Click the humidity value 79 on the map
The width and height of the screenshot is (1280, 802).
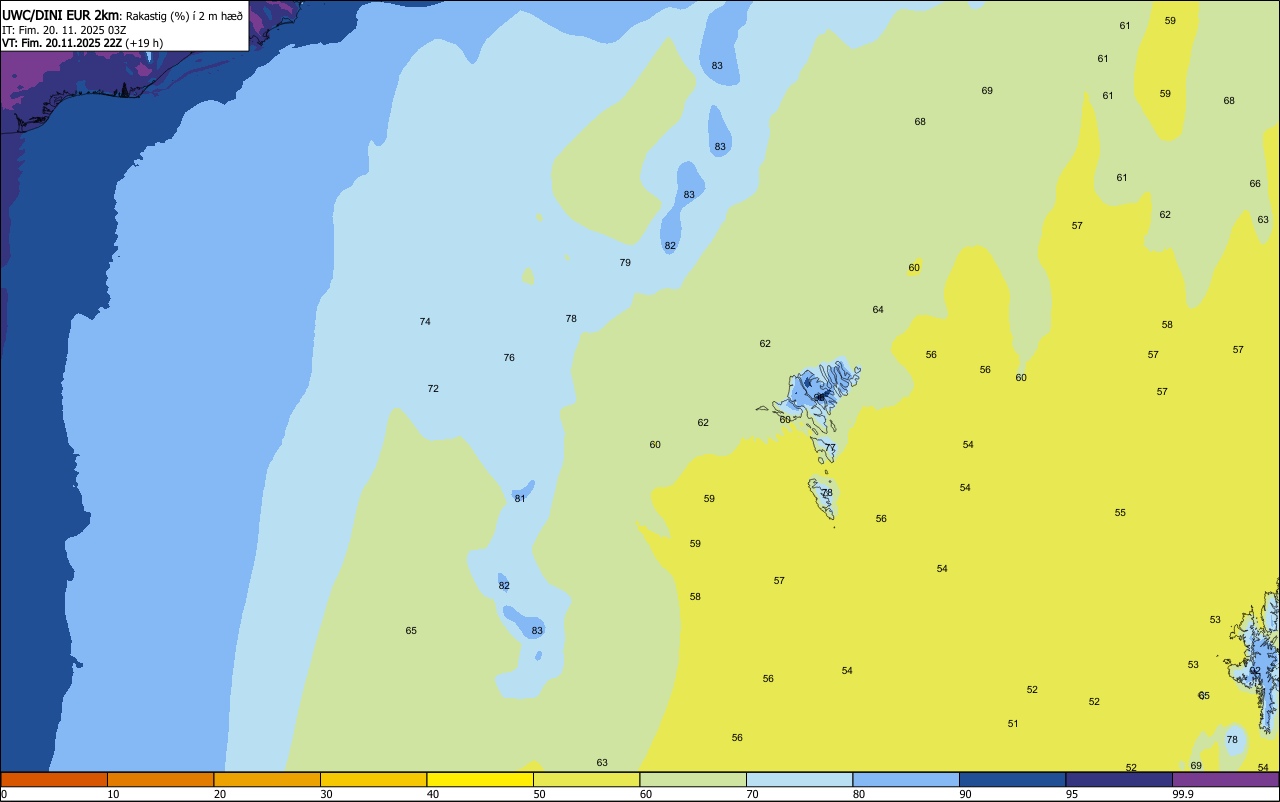pos(625,263)
